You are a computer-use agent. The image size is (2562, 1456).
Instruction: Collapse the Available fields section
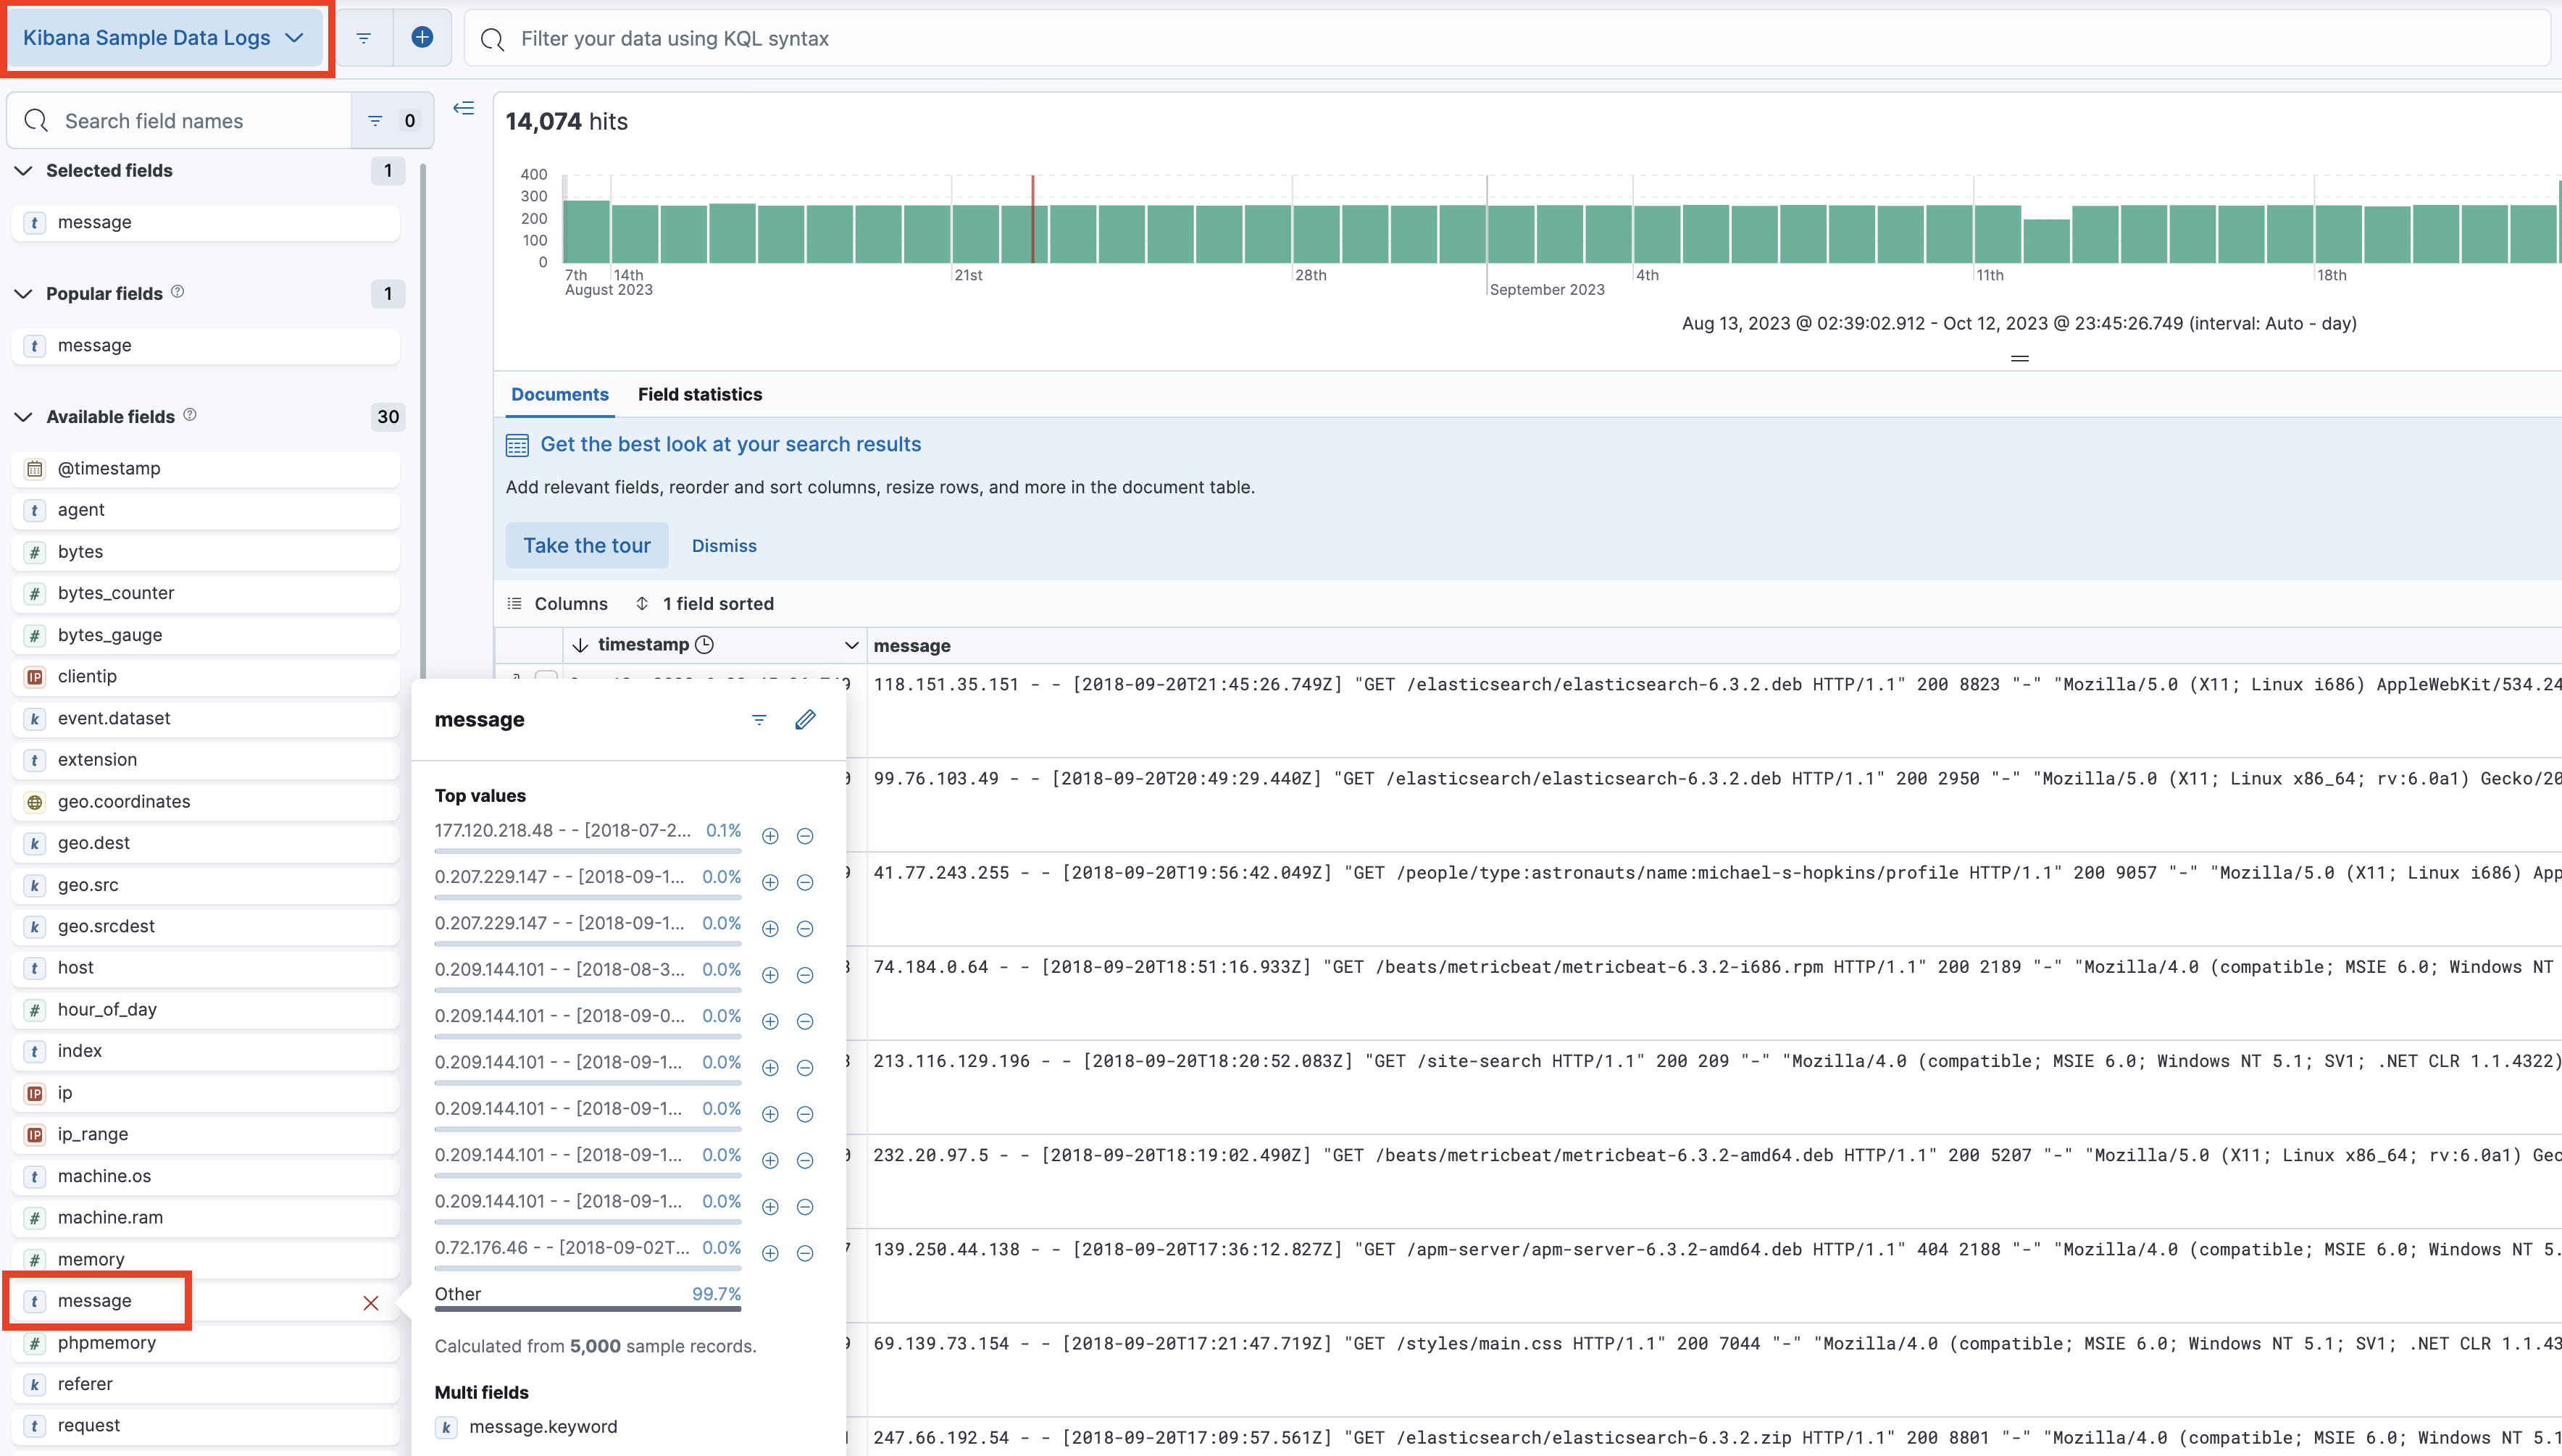(x=23, y=417)
